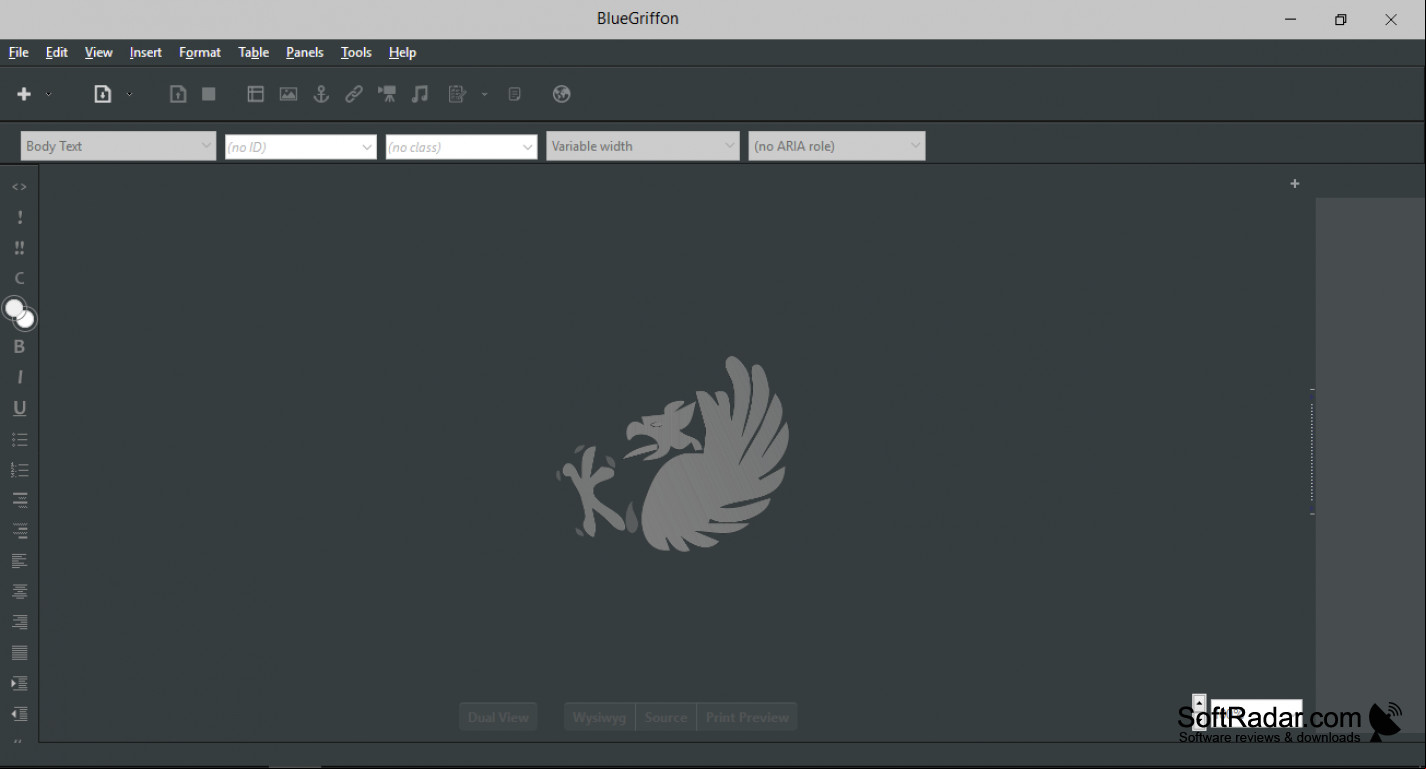The width and height of the screenshot is (1426, 769).
Task: Click the definition description icon in sidebar
Action: pyautogui.click(x=19, y=531)
